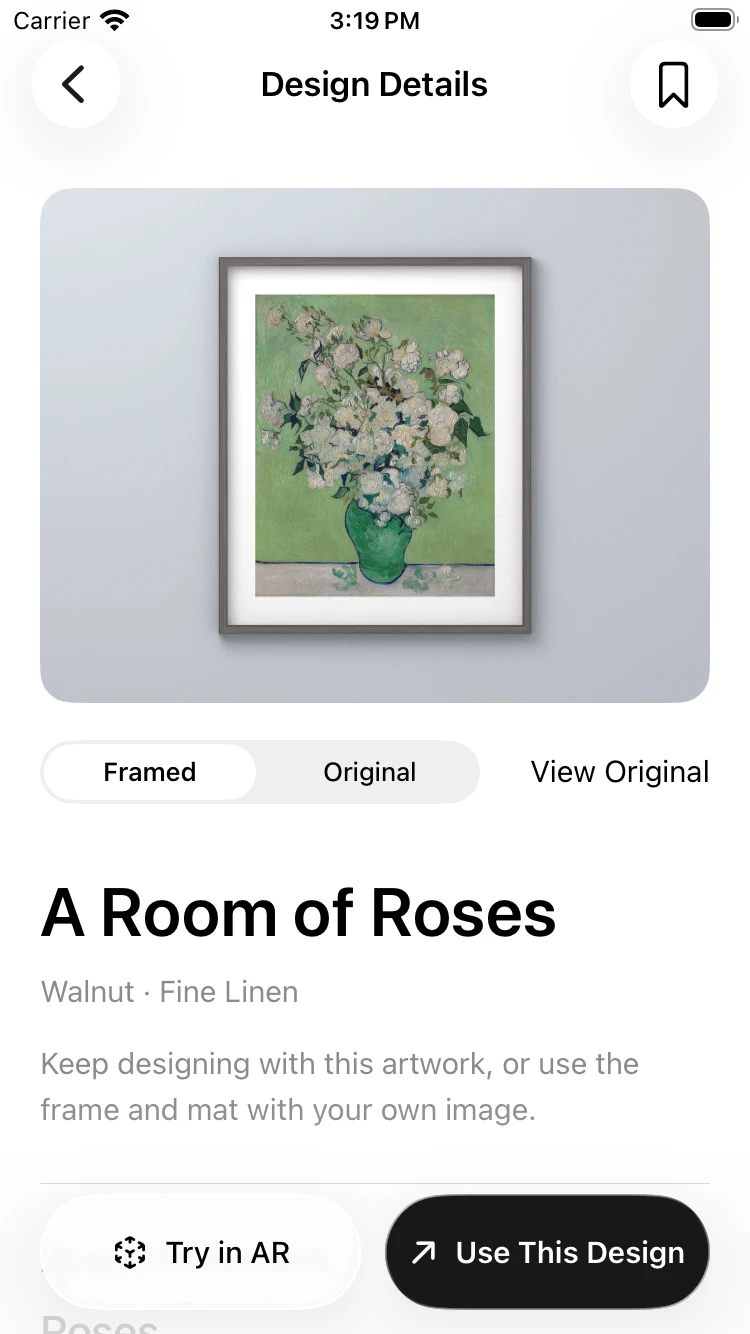Screen dimensions: 750x1334
Task: Select the Framed segment
Action: point(150,772)
